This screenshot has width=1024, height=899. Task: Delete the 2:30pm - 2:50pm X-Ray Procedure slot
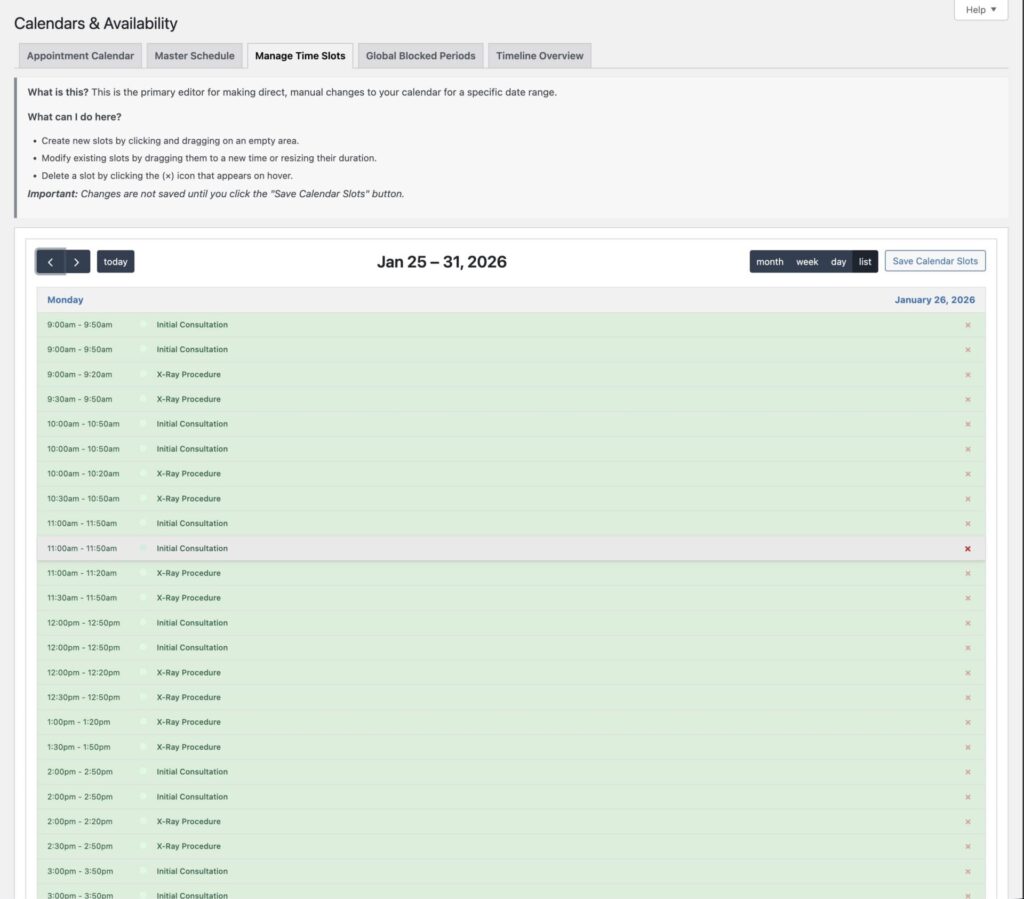click(x=967, y=847)
